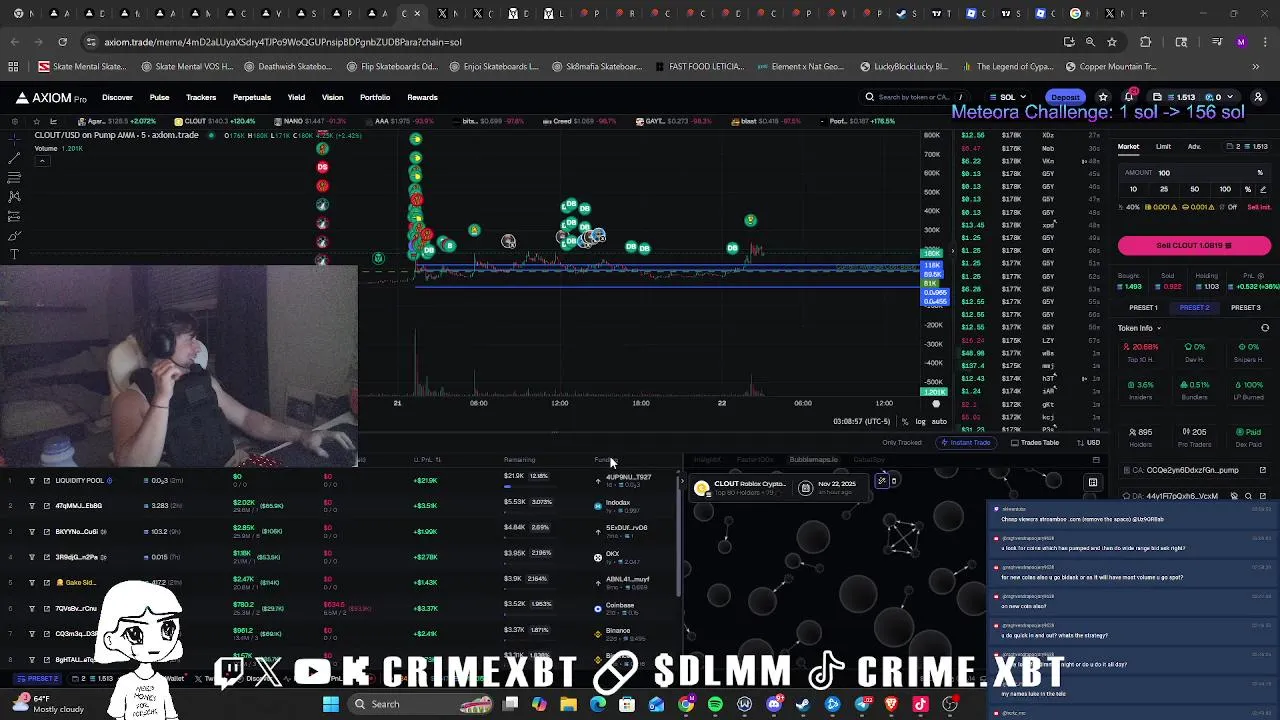Collapse the Token Info section
1280x720 pixels.
point(1139,328)
